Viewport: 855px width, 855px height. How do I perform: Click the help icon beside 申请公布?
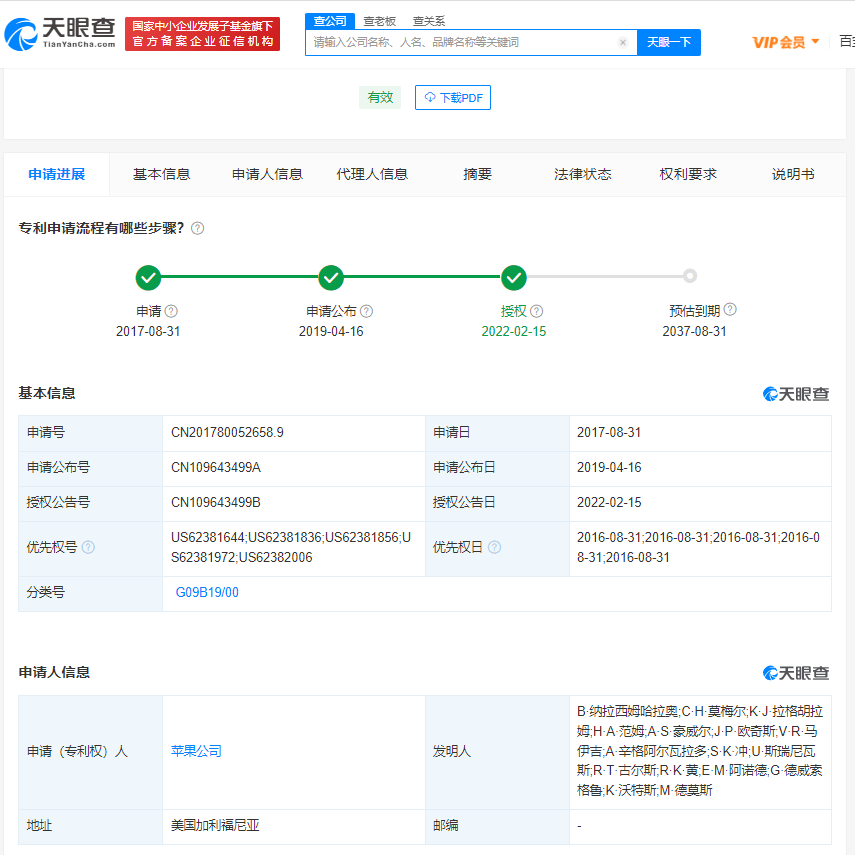[x=366, y=311]
